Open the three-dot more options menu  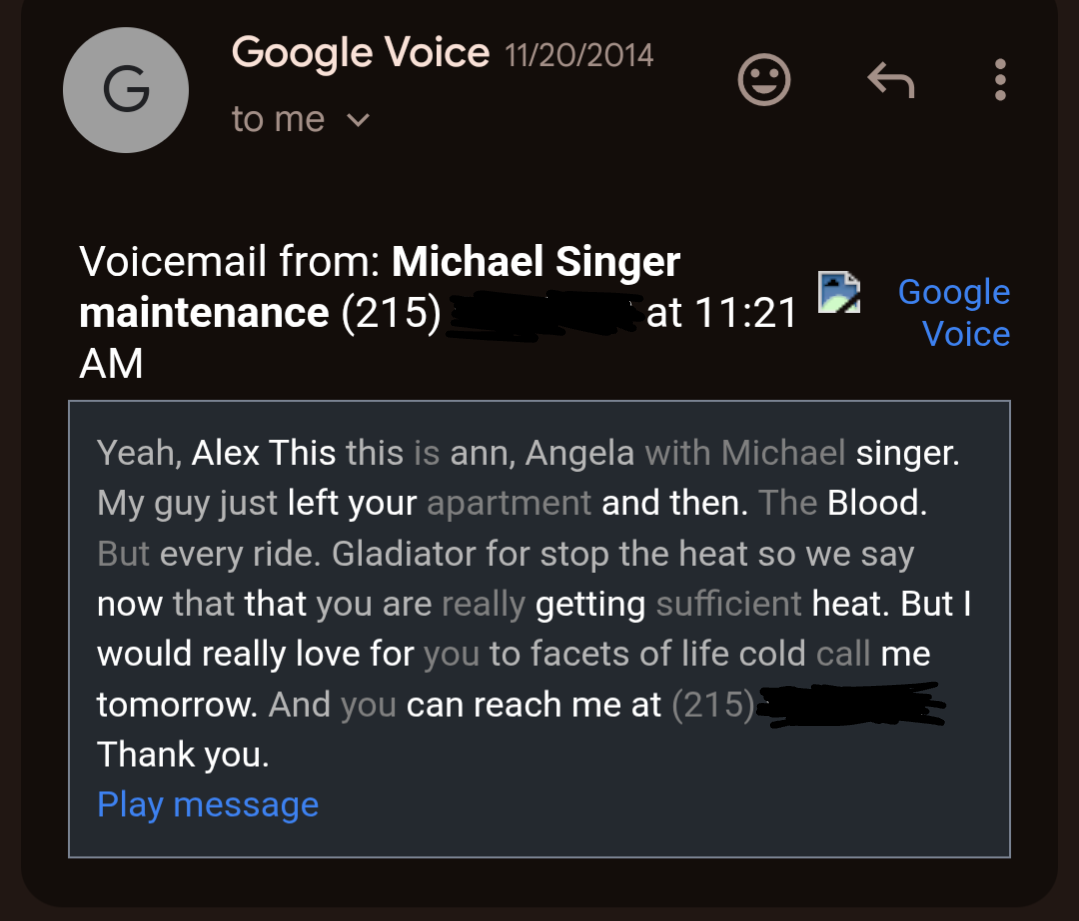pyautogui.click(x=999, y=80)
